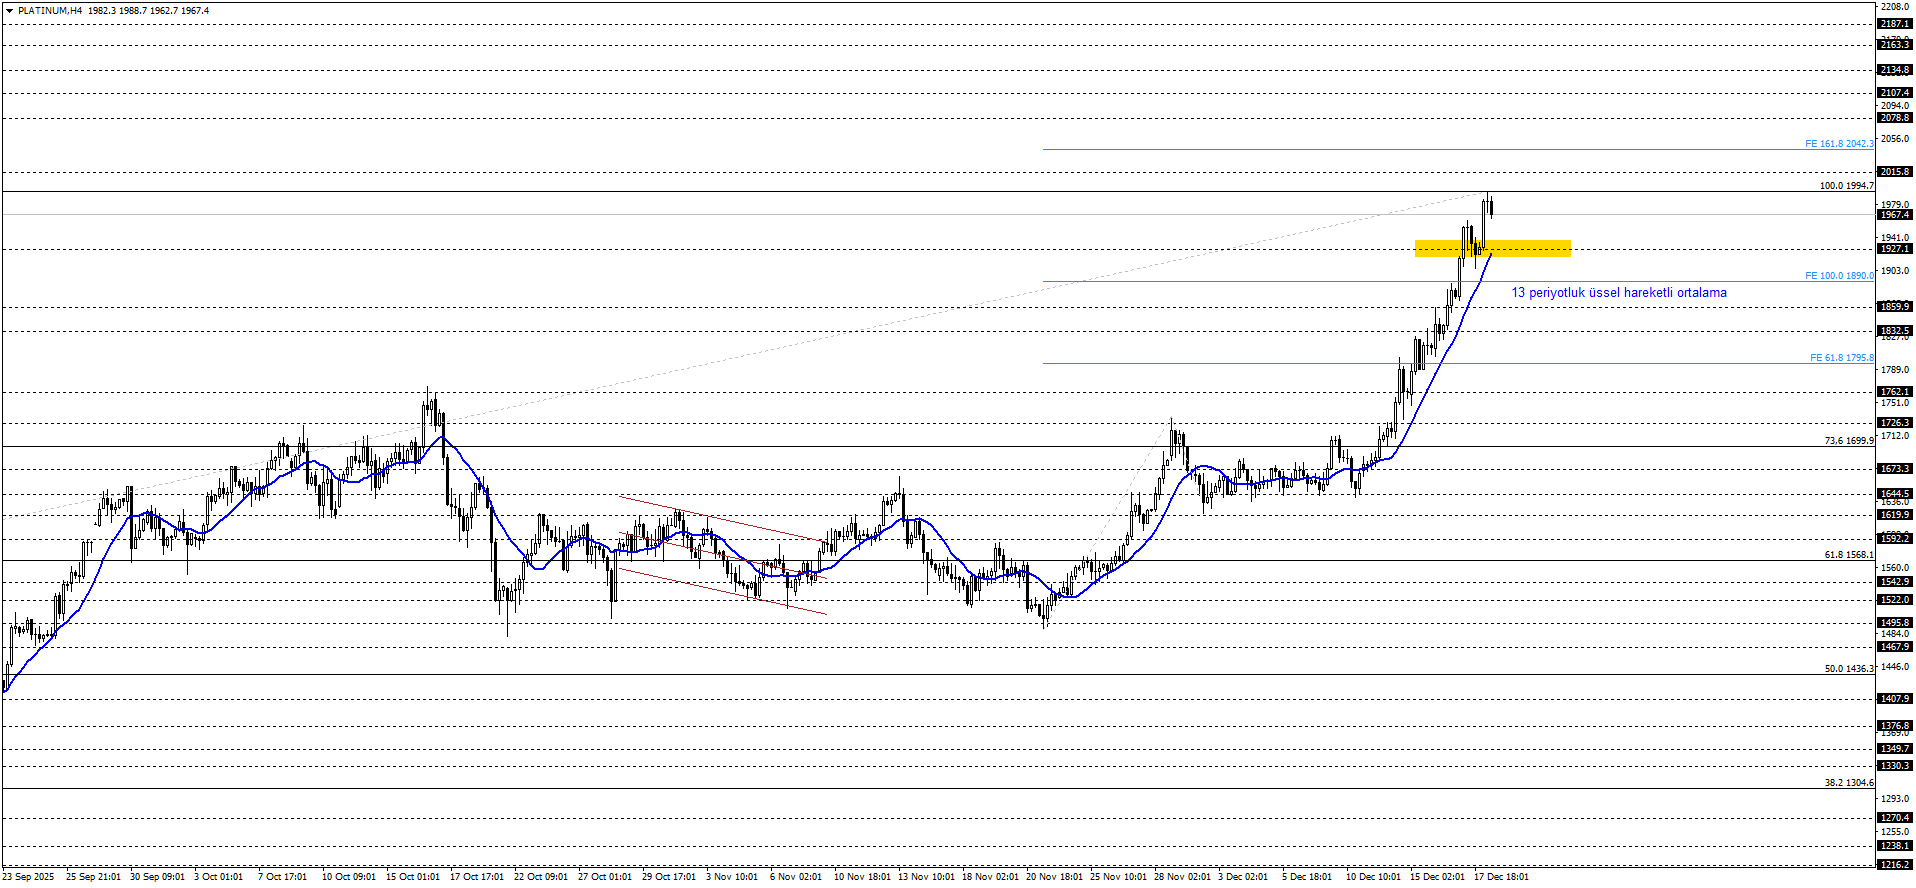Viewport: 1916px width, 888px height.
Task: Select the FE 100.0 1890.0 level label
Action: [1838, 276]
